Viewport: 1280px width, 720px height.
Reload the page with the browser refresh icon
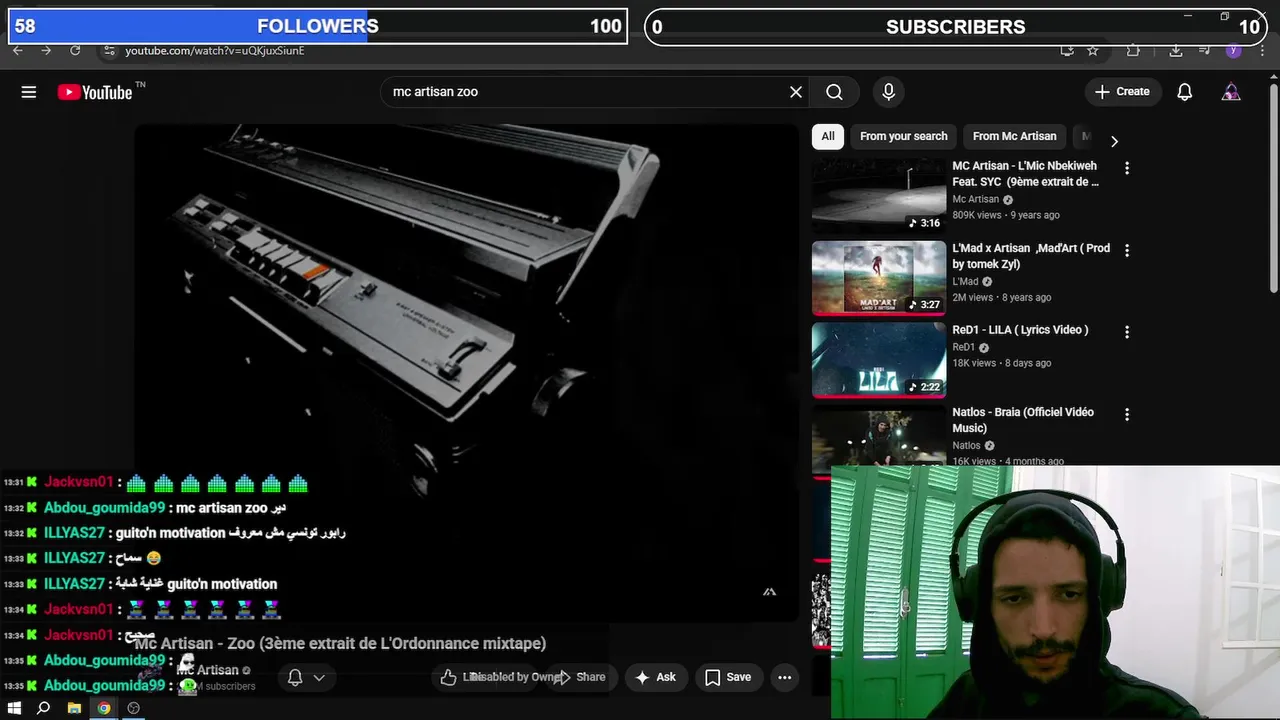(75, 50)
